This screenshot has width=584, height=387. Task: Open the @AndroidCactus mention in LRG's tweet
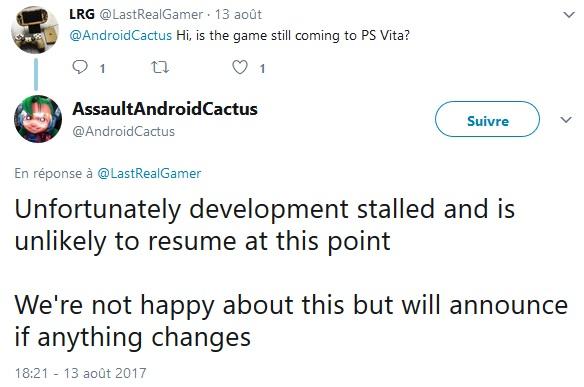tap(121, 36)
